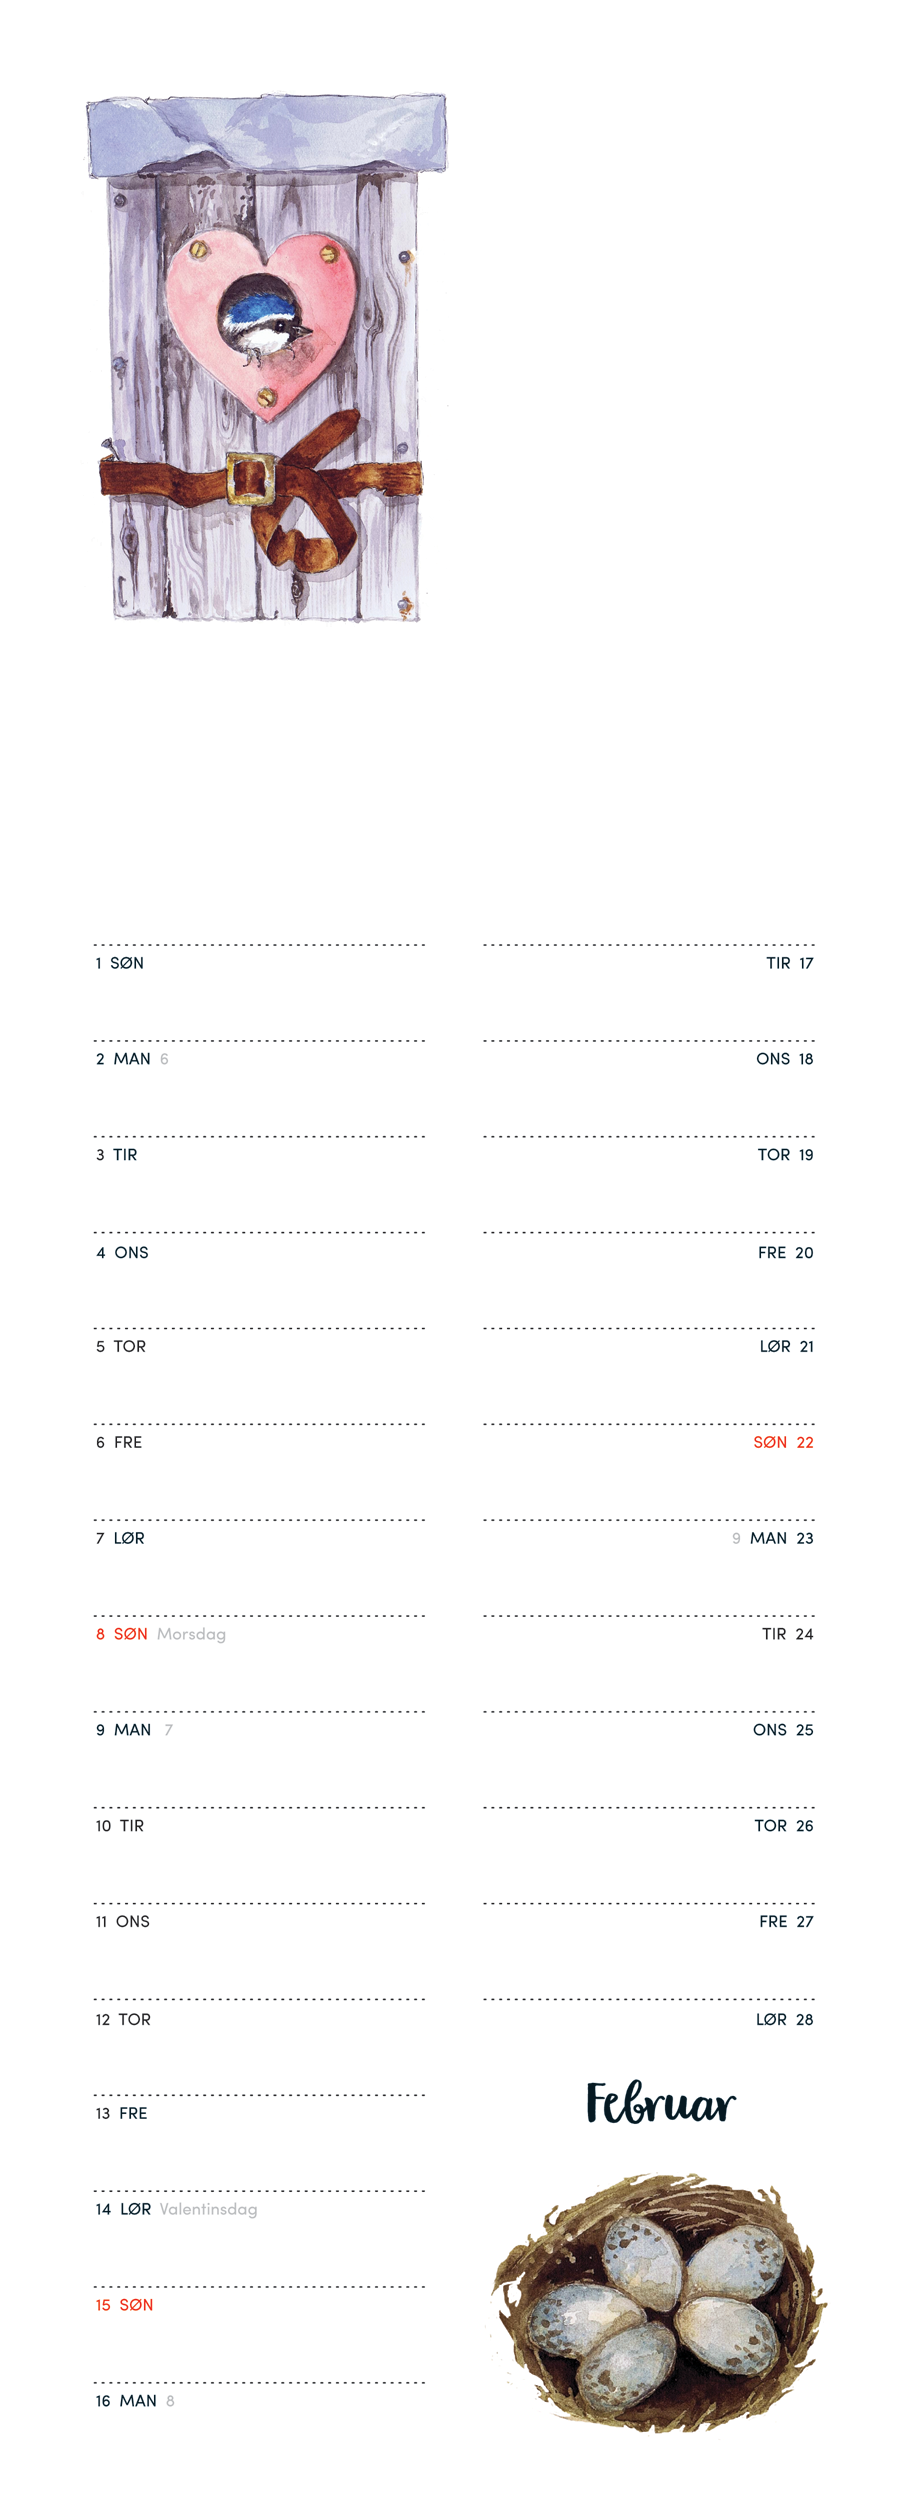Select the 1 SØN date row
This screenshot has height=2517, width=910.
120,963
